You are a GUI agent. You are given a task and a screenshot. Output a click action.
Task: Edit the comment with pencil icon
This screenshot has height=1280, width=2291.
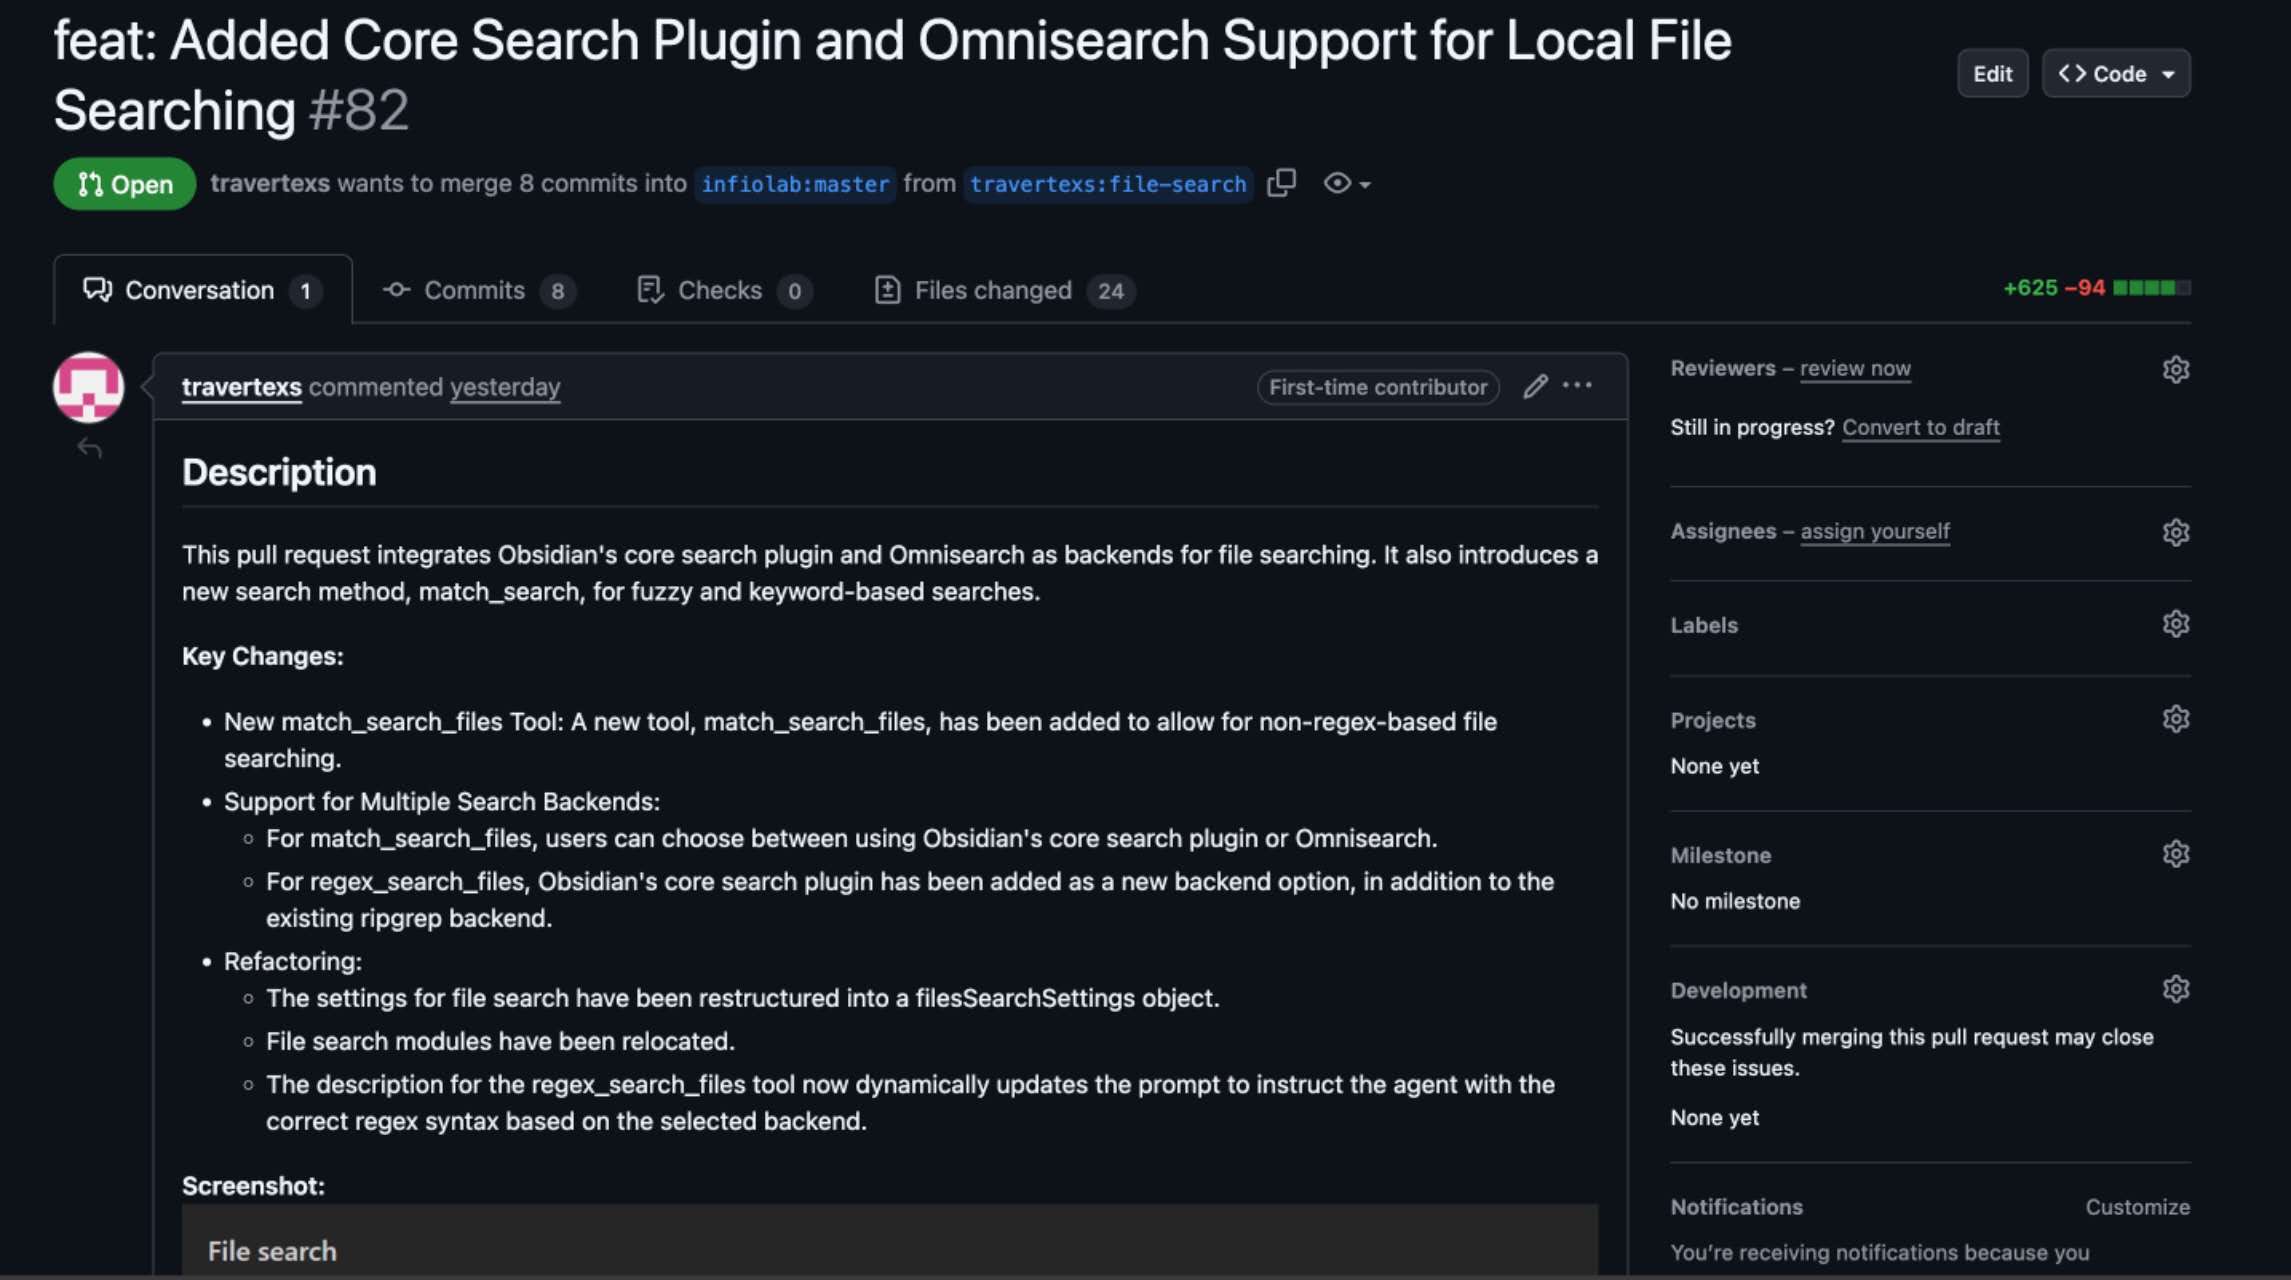(1535, 386)
